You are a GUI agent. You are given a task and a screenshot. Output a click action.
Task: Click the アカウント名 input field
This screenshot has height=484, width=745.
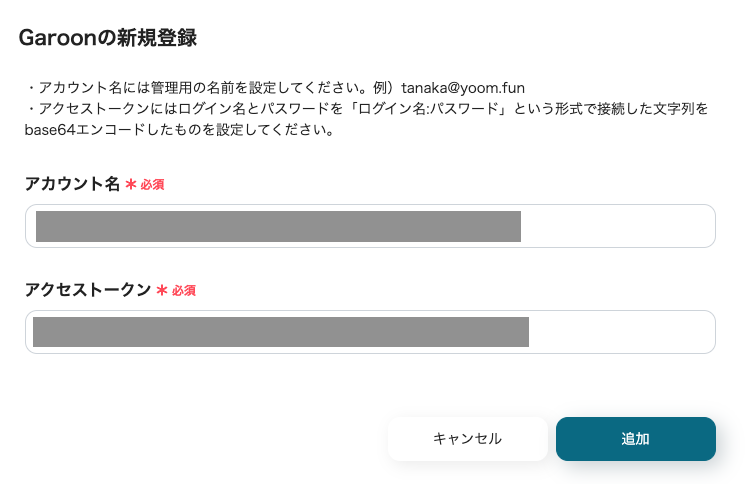click(x=370, y=226)
